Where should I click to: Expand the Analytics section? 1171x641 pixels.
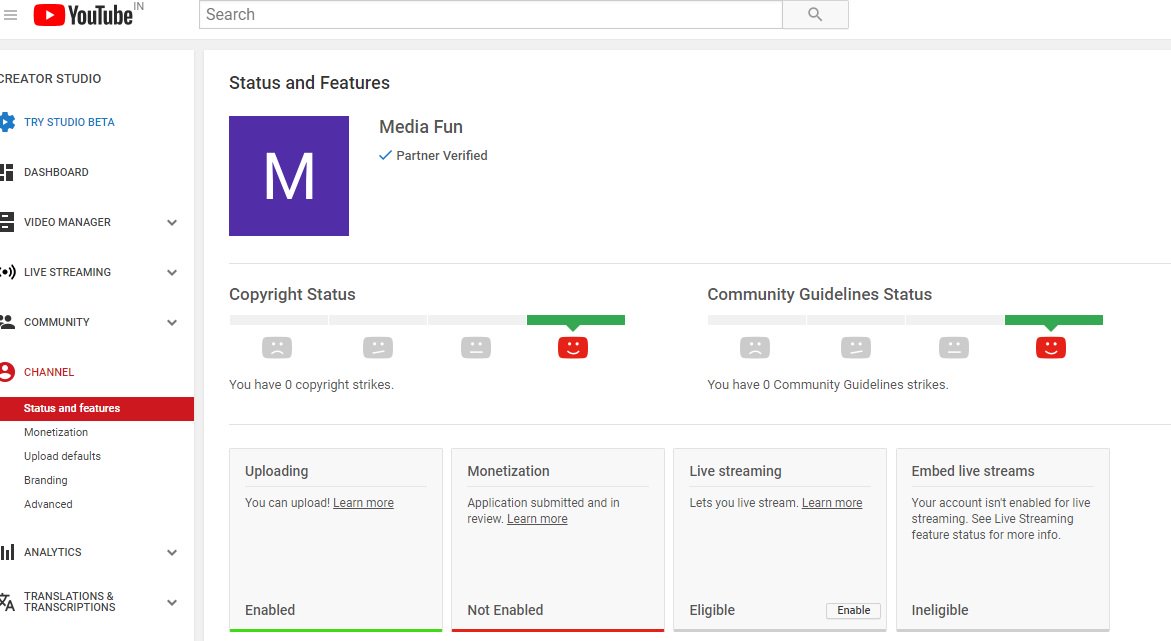click(172, 553)
